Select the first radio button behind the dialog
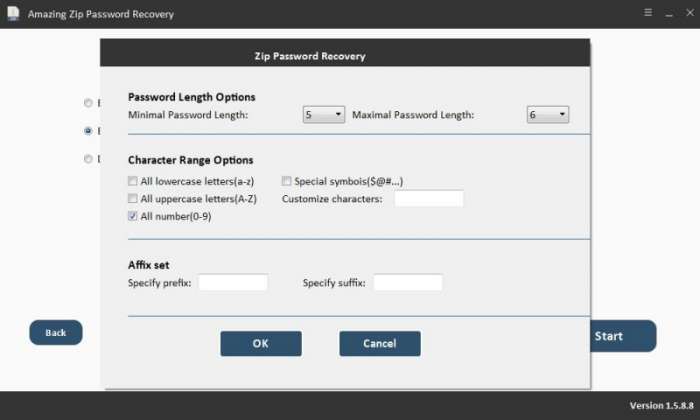 click(x=88, y=103)
